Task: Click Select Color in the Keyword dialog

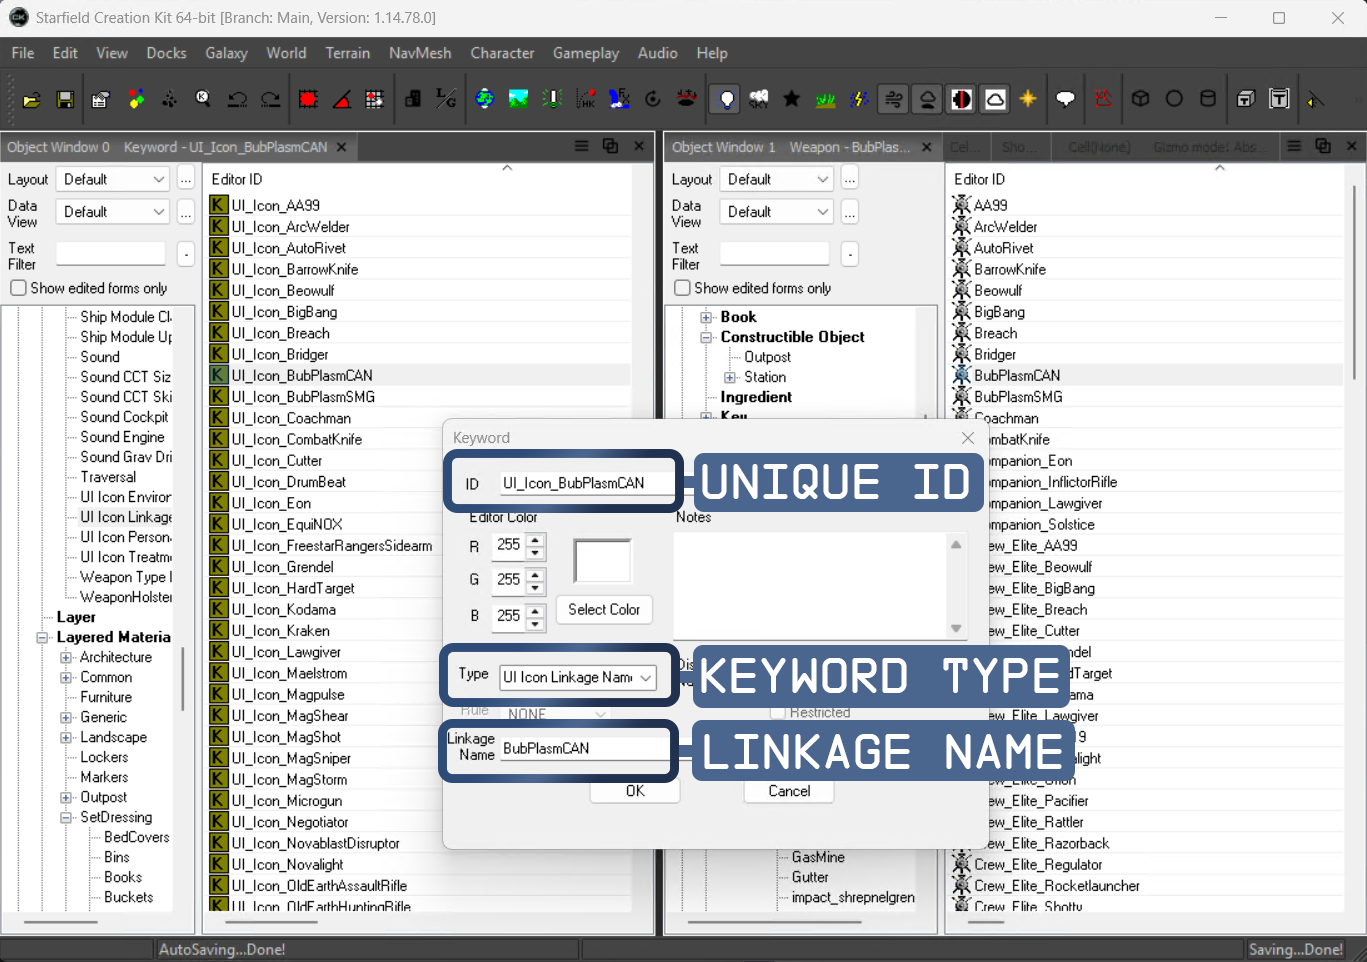Action: [x=604, y=610]
